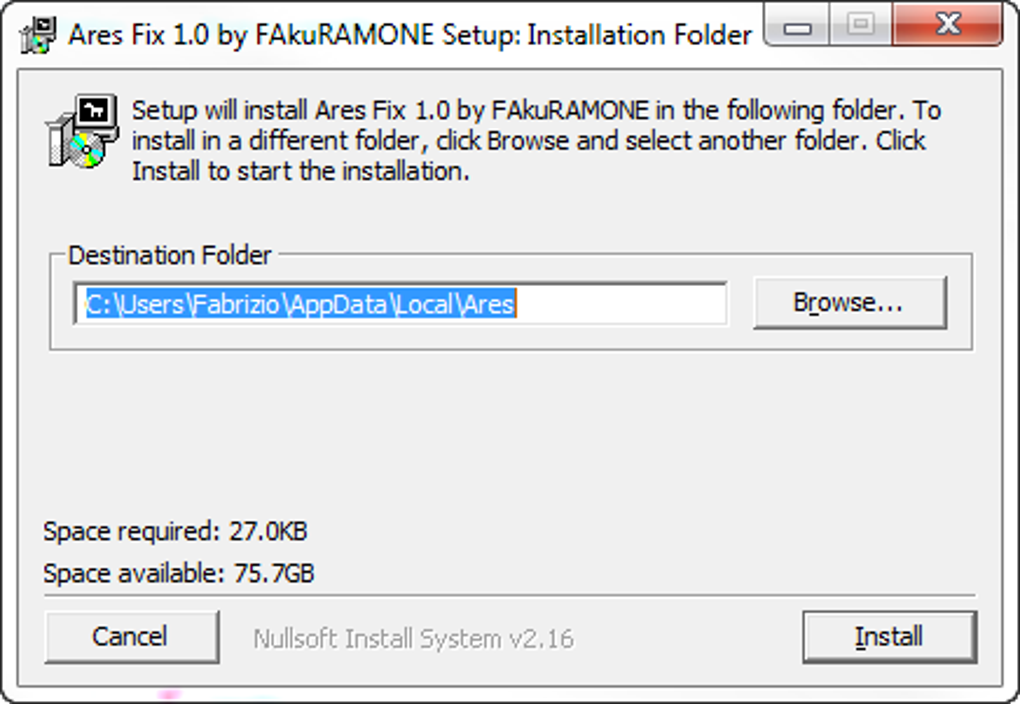Image resolution: width=1020 pixels, height=704 pixels.
Task: Click the 'Destination Folder' group label
Action: [170, 256]
